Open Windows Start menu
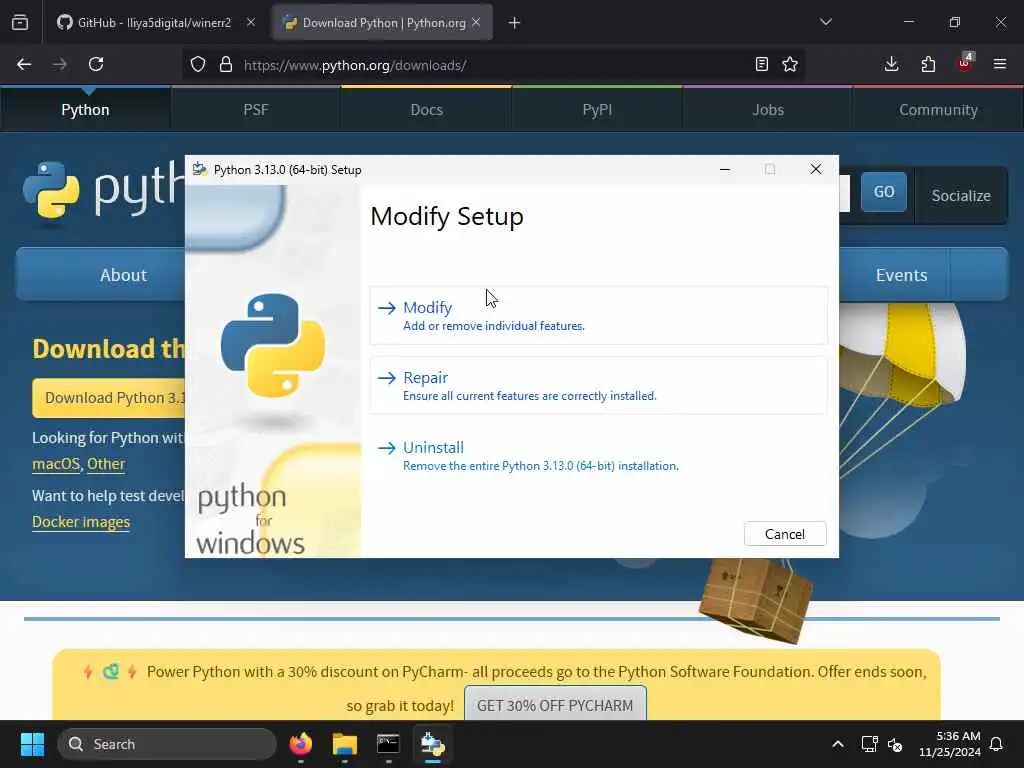The image size is (1024, 768). [32, 744]
